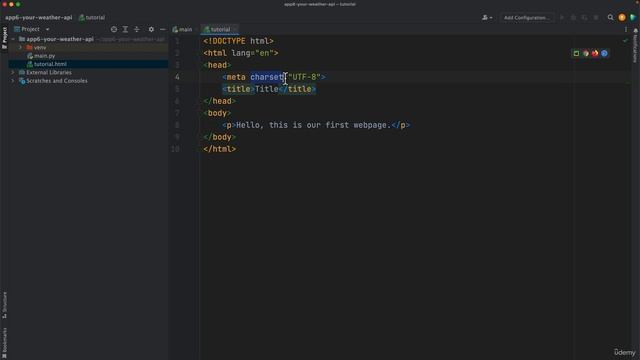Open Project panel gear options
The height and width of the screenshot is (360, 640).
click(151, 29)
